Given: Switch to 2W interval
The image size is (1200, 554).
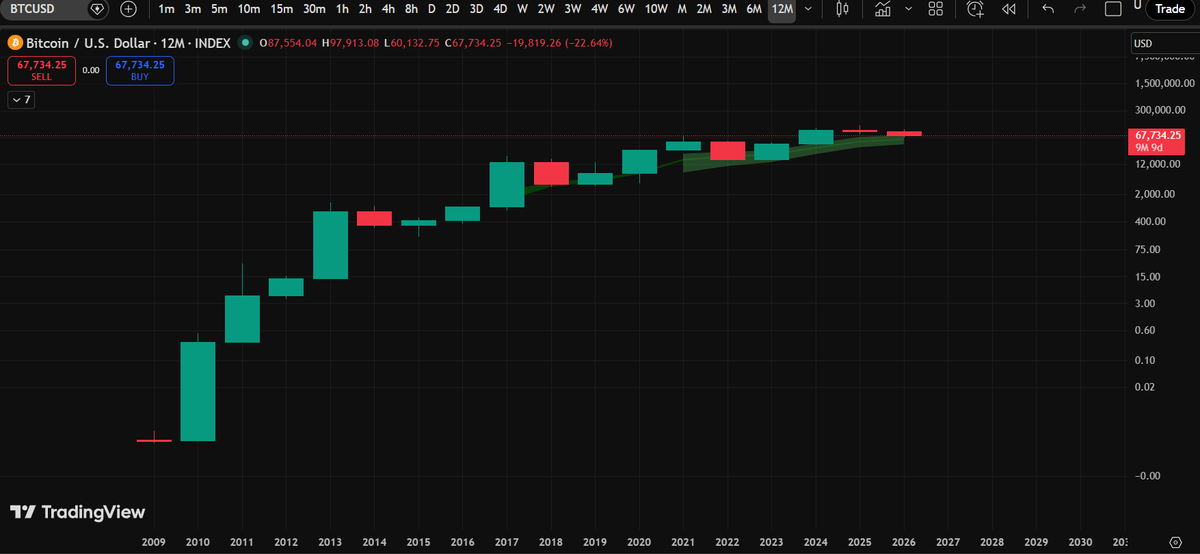Looking at the screenshot, I should pos(546,9).
